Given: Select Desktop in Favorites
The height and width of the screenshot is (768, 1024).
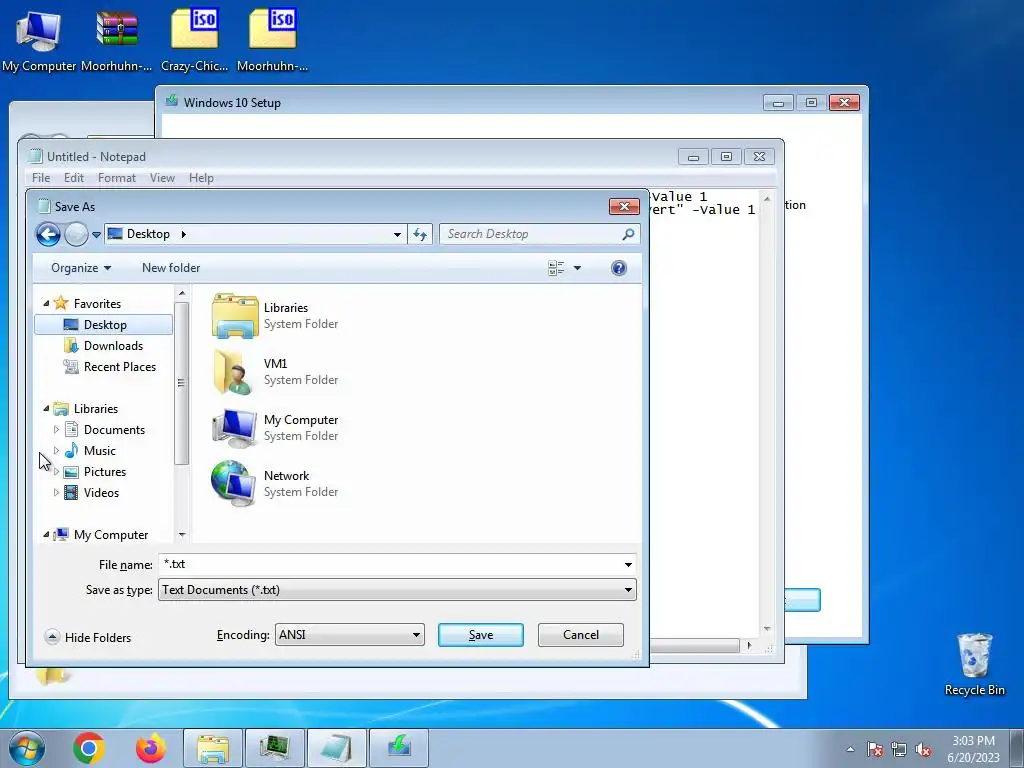Looking at the screenshot, I should click(103, 325).
